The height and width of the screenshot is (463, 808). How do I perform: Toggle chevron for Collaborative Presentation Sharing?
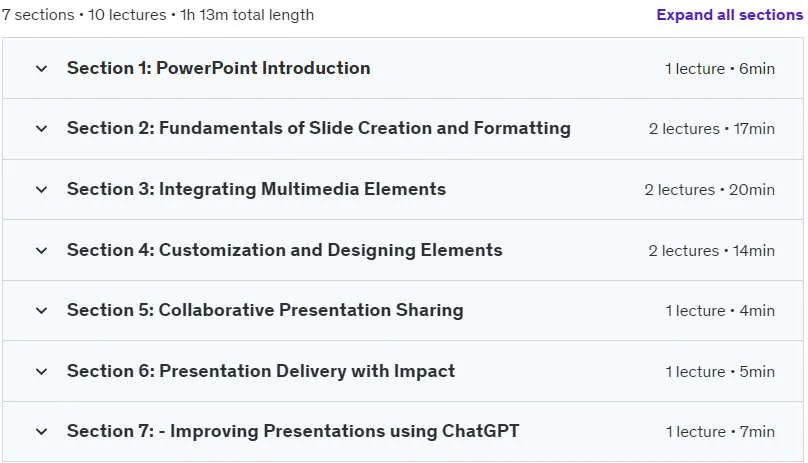[41, 310]
